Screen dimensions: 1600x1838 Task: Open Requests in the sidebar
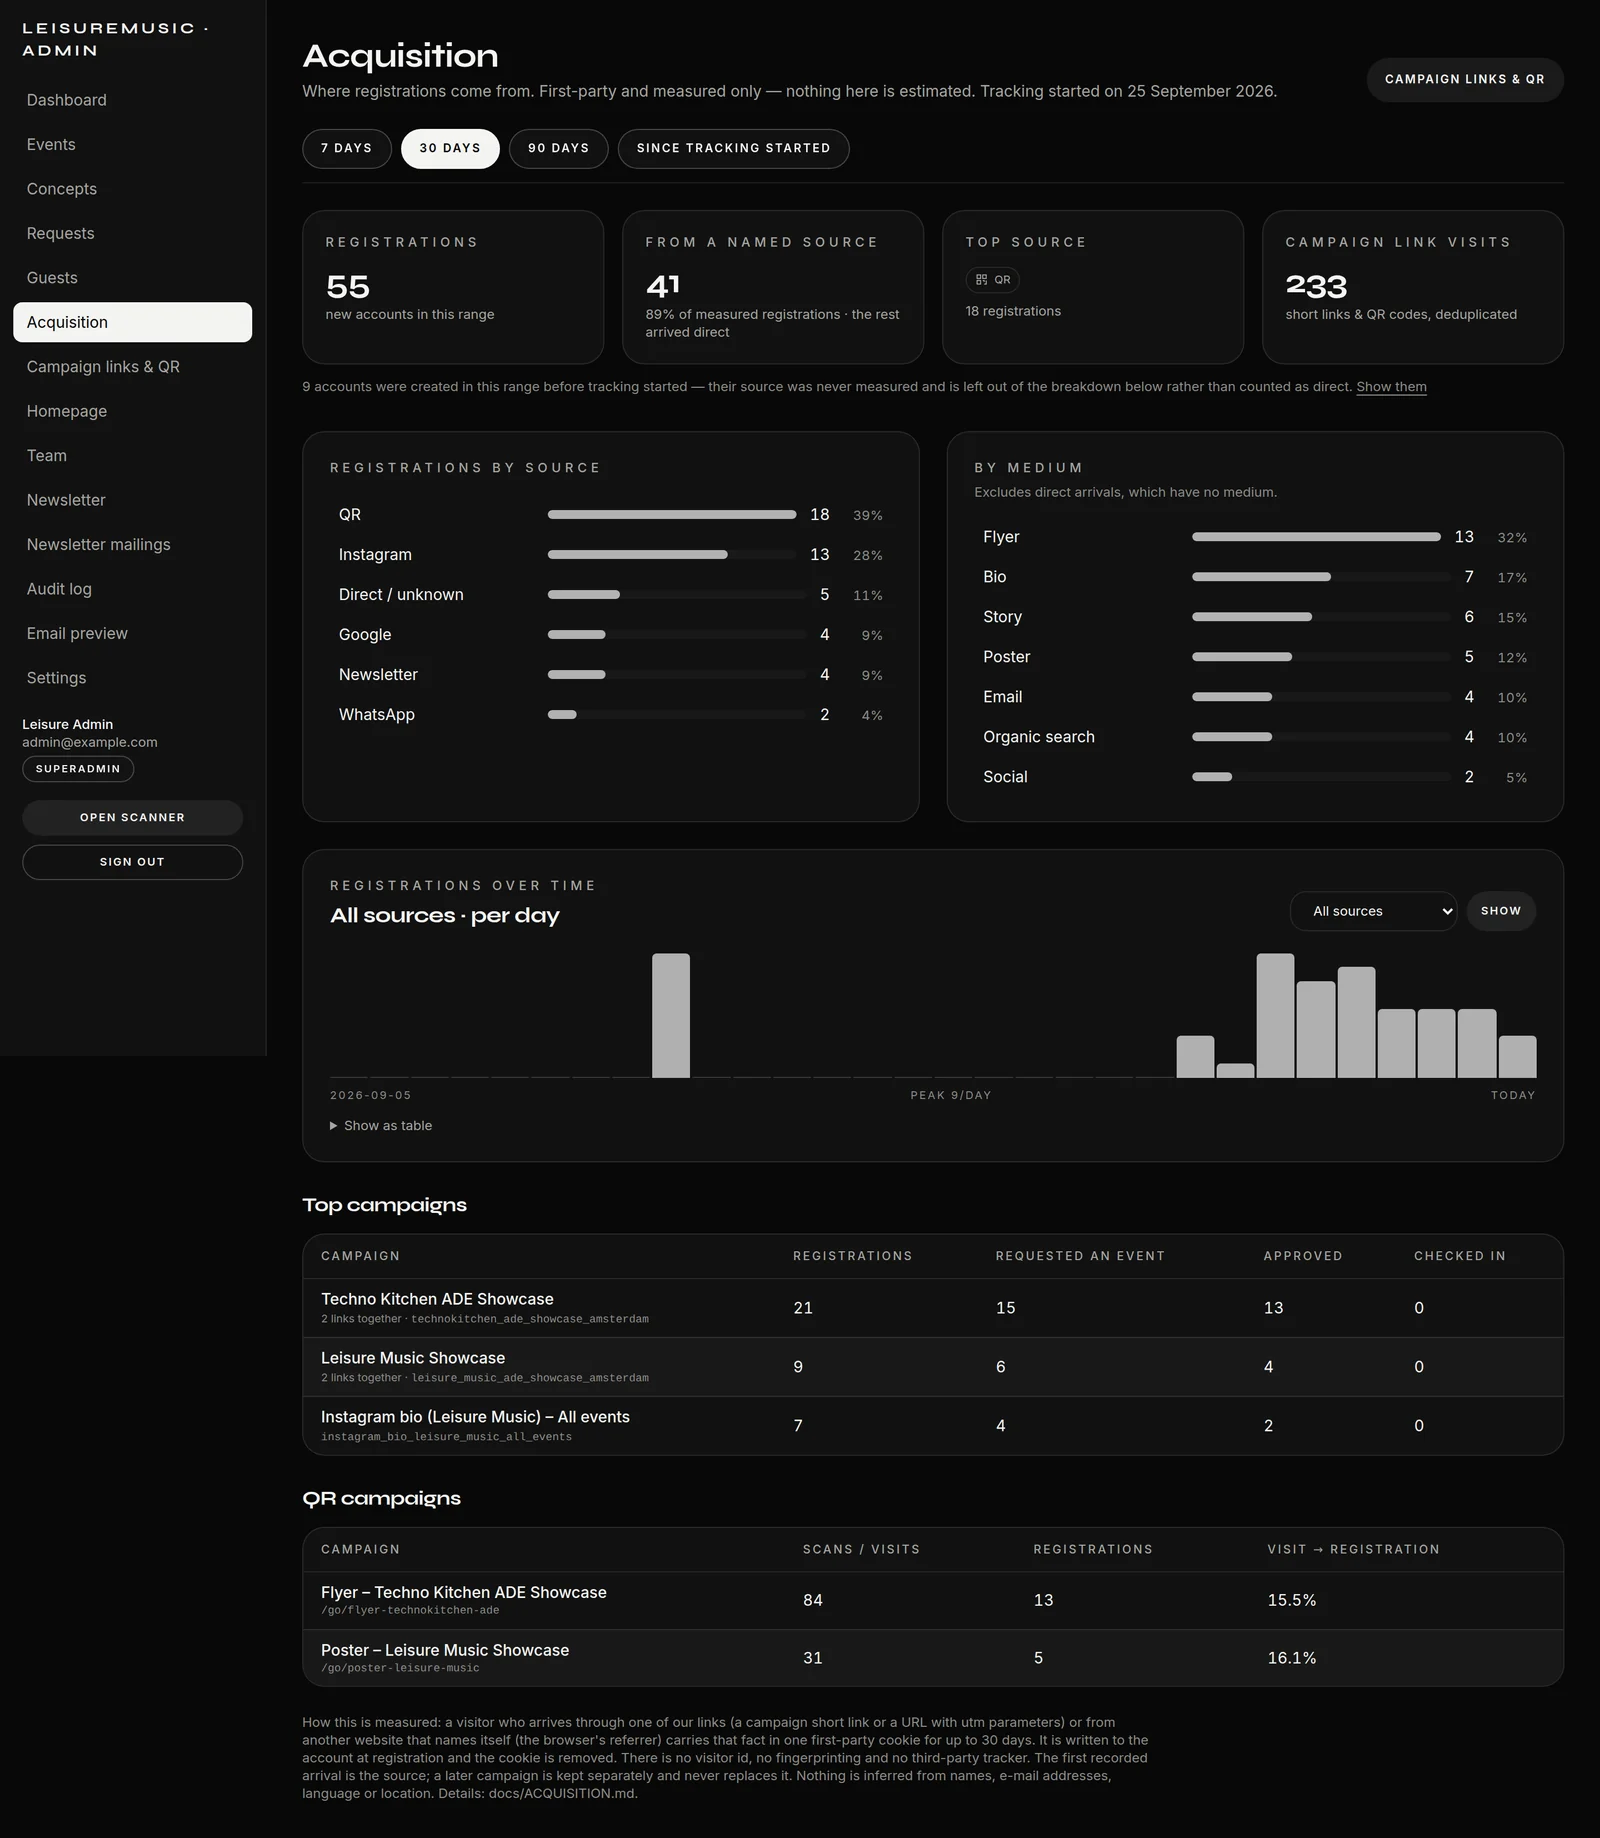(132, 233)
